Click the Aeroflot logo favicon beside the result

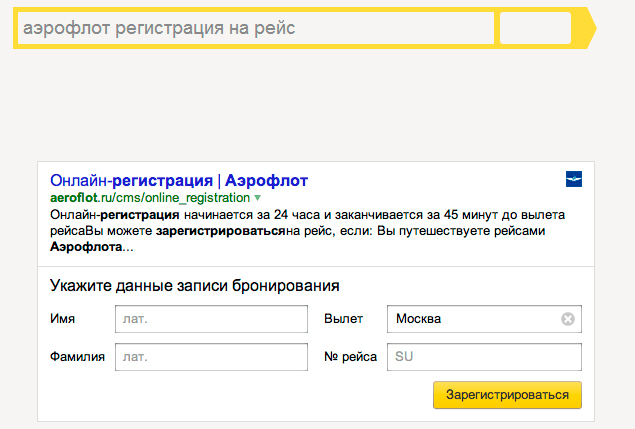pos(574,179)
